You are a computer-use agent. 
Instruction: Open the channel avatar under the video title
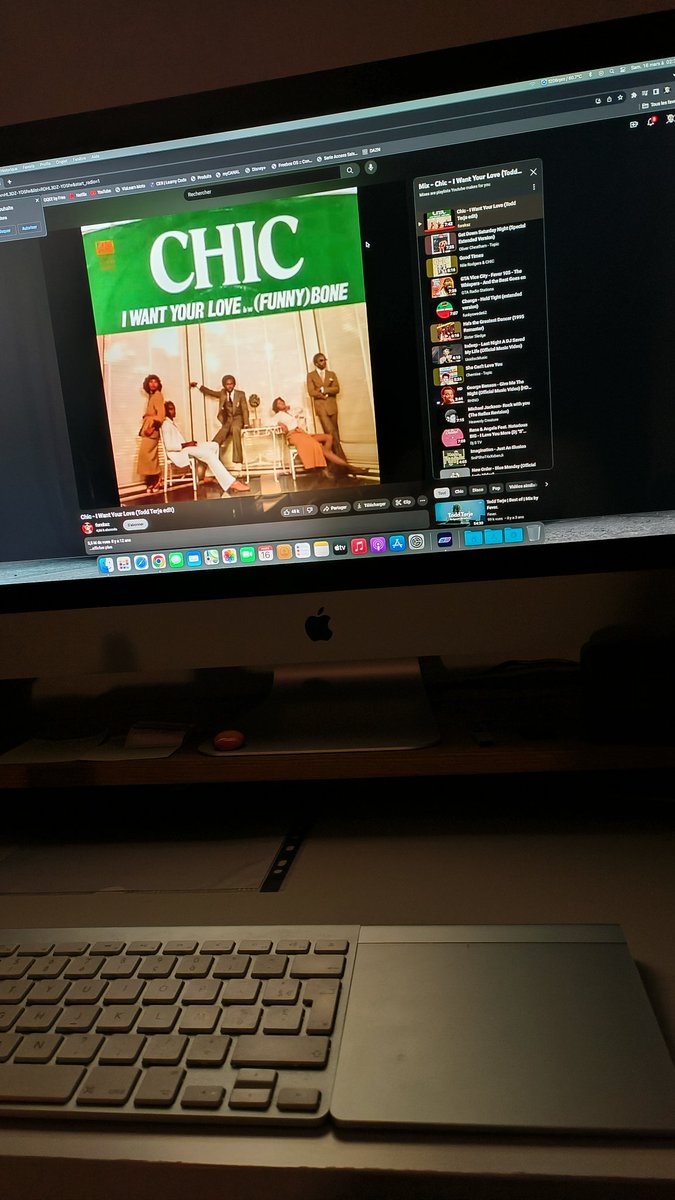(87, 526)
